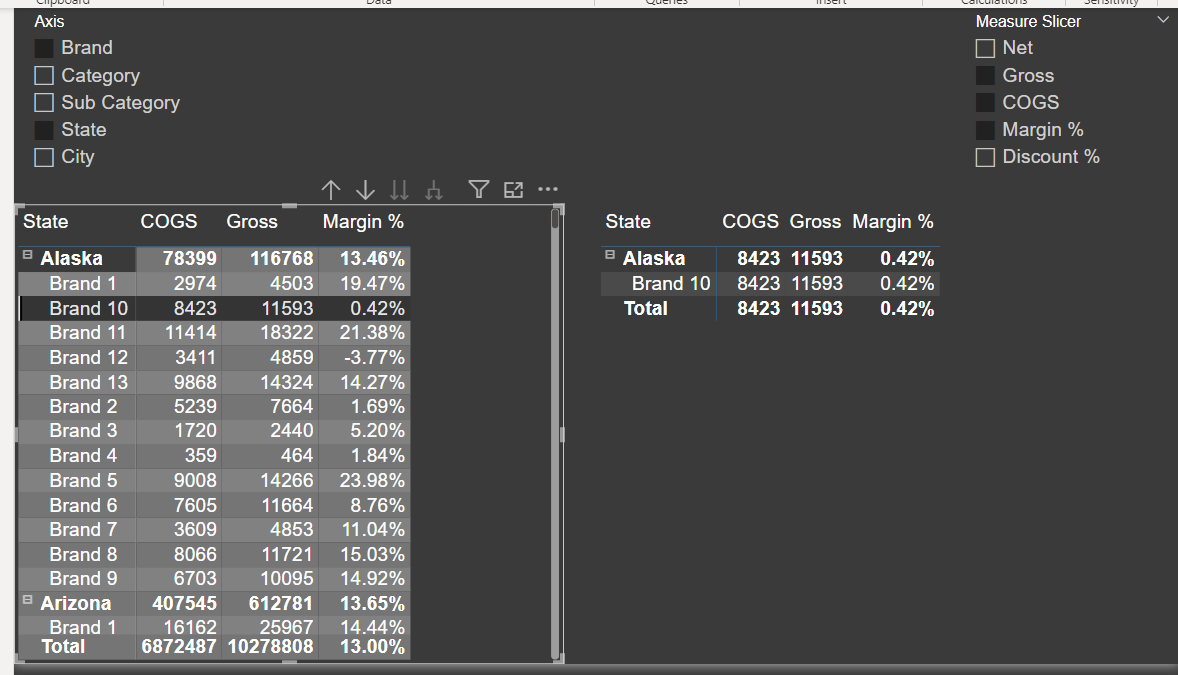The width and height of the screenshot is (1178, 675).
Task: Select Brand 4 row in left matrix
Action: click(214, 456)
